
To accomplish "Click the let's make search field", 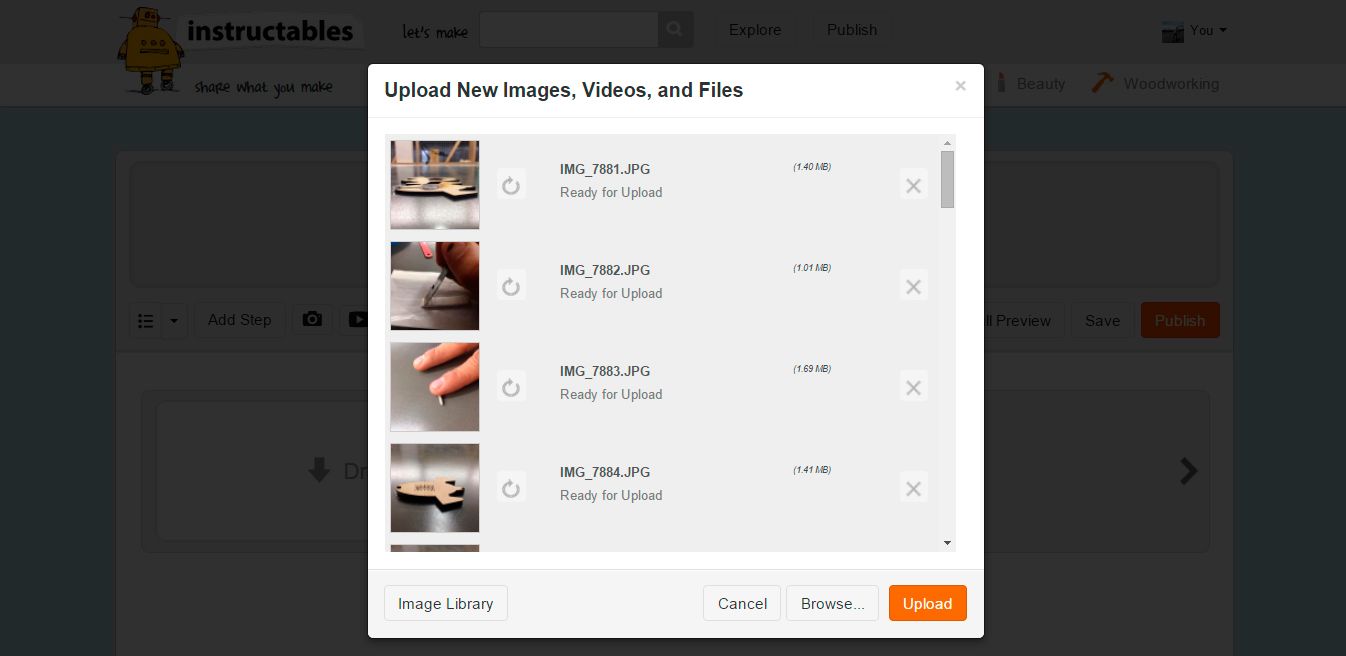I will pyautogui.click(x=568, y=30).
